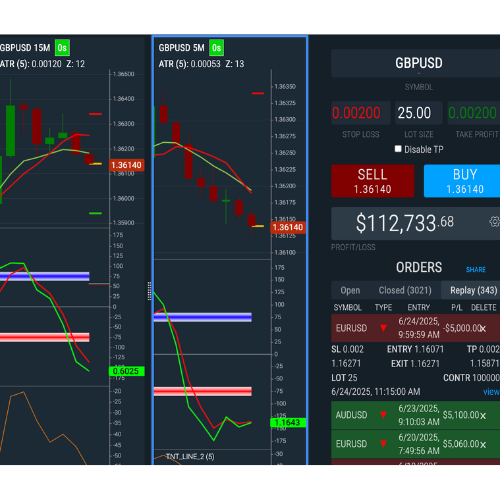Click the ENTRY 1.16071 detail text
Viewport: 500px width, 500px height.
415,349
